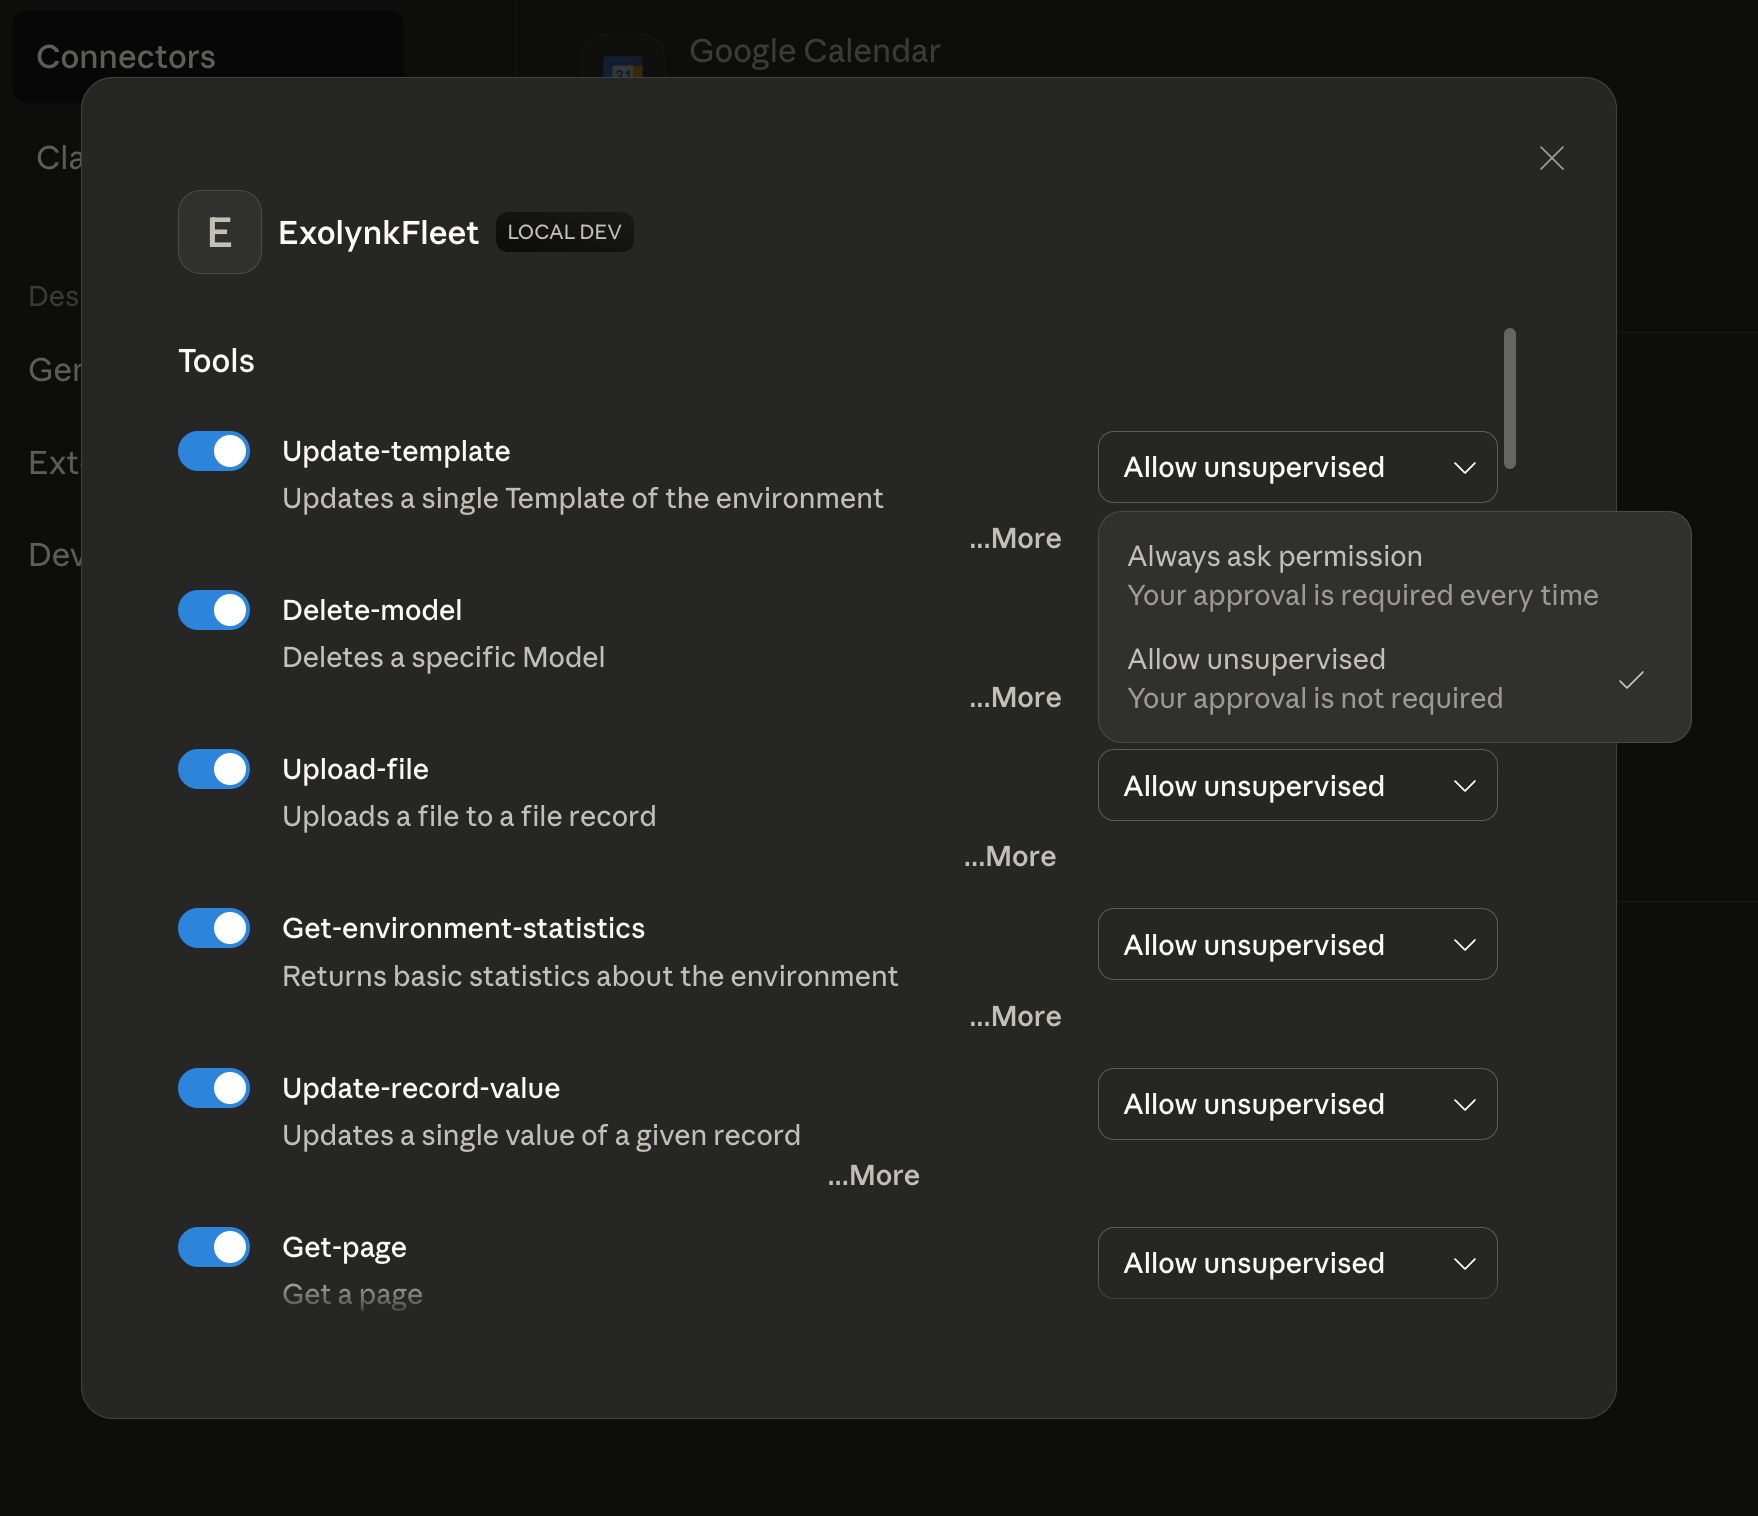Open the Get-page permission dropdown
1758x1516 pixels.
point(1297,1263)
